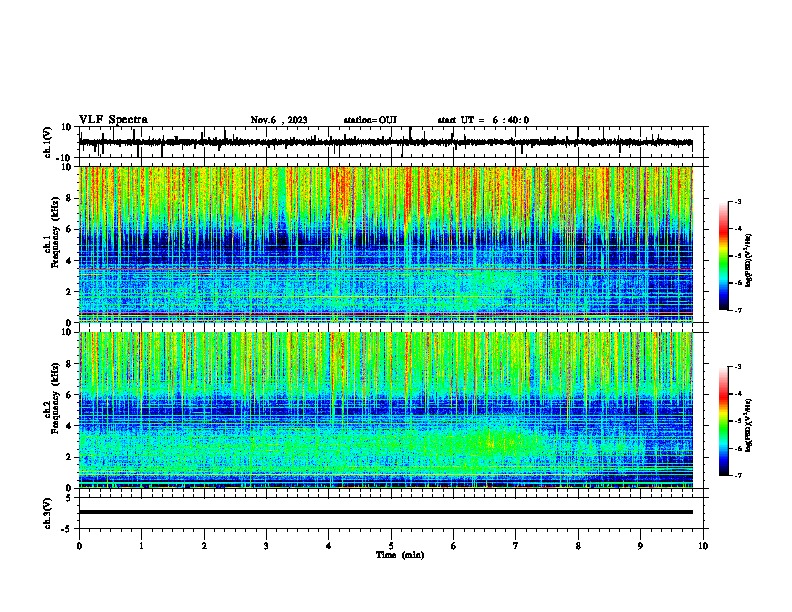Click the ch.1 color bar log(PSD) label
Screen dimensions: 792x612
pyautogui.click(x=749, y=261)
